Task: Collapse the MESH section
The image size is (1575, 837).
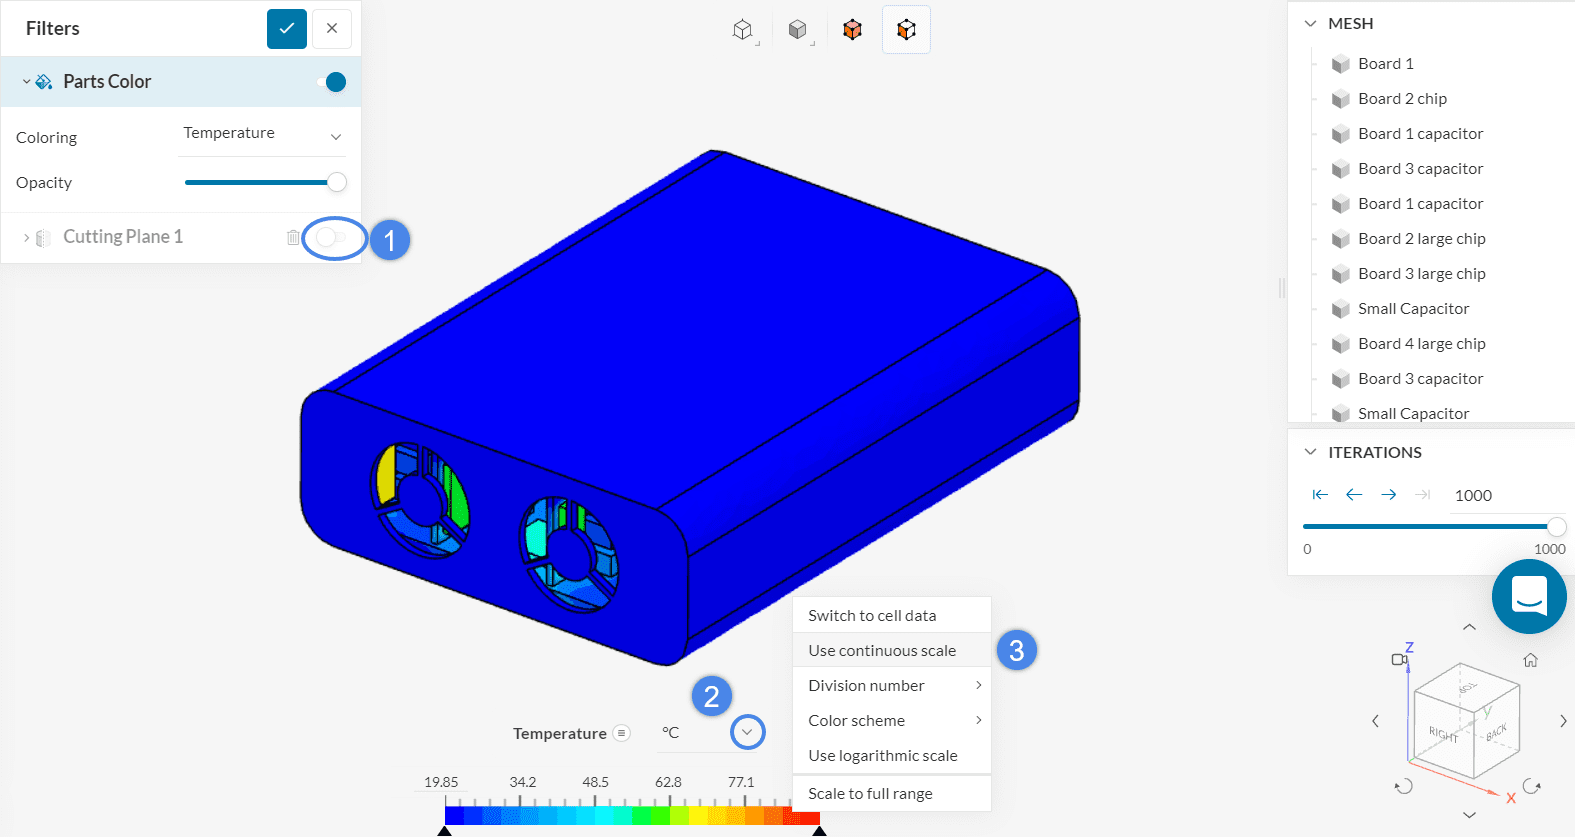Action: pyautogui.click(x=1310, y=24)
